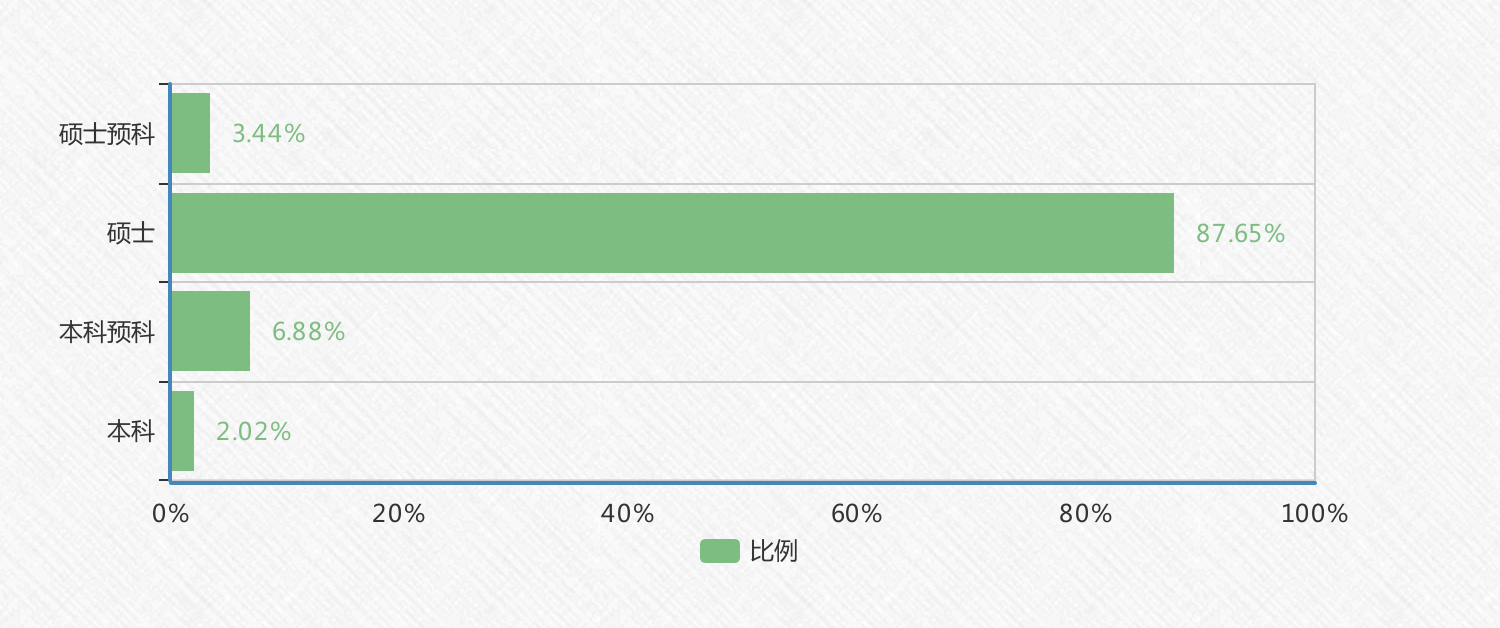Click the 本科预科 axis label
The image size is (1500, 628).
(107, 332)
